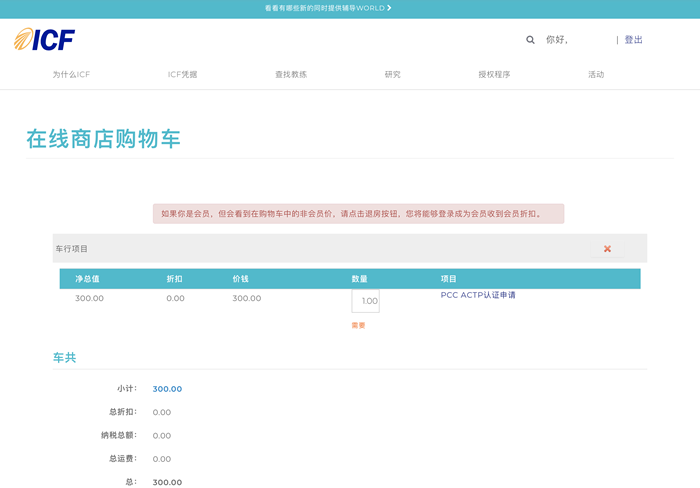This screenshot has width=700, height=488.
Task: Expand the 授权程序 navigation item
Action: pos(494,75)
